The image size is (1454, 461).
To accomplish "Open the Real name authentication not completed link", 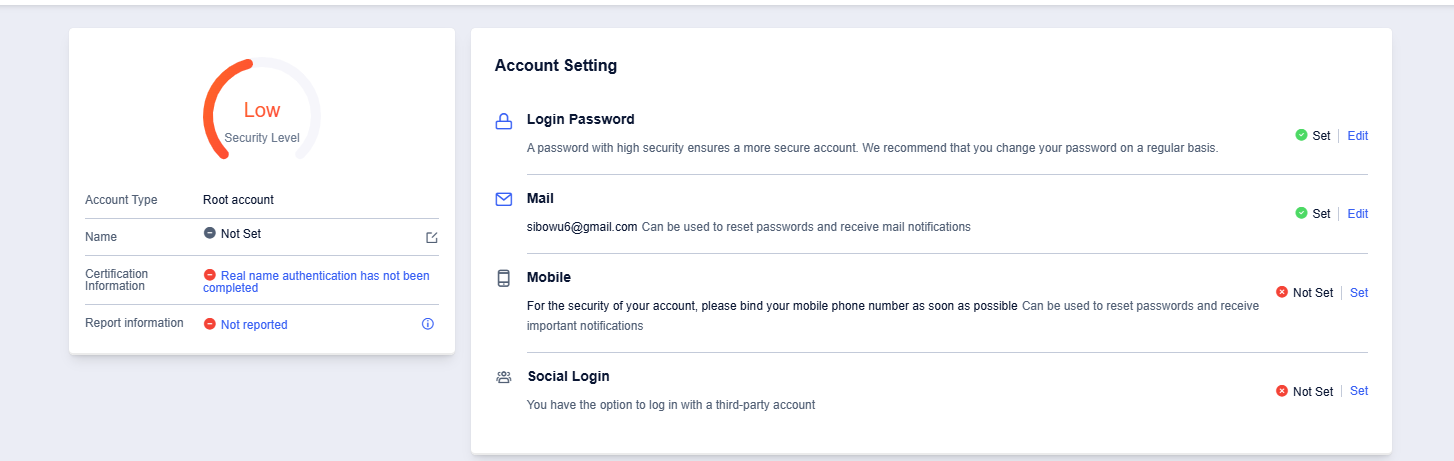I will point(316,281).
